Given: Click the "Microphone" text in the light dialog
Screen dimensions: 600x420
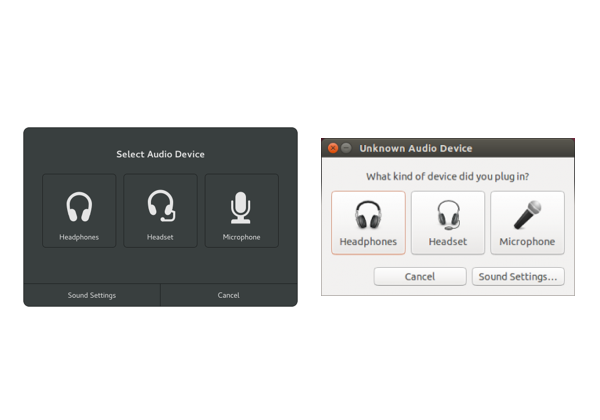Looking at the screenshot, I should pyautogui.click(x=527, y=242).
